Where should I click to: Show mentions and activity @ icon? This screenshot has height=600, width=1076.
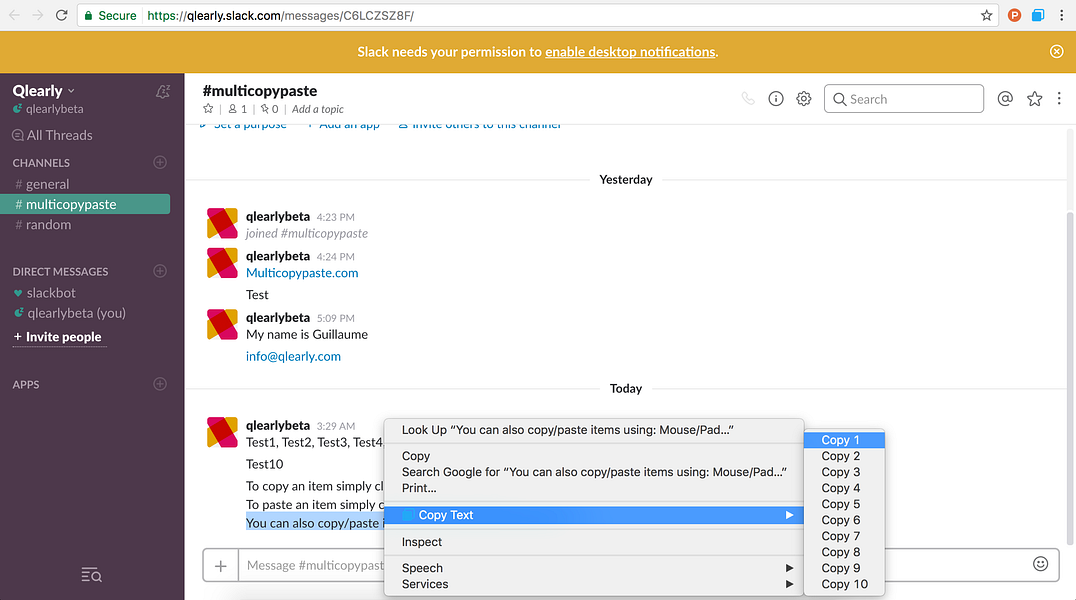[1005, 99]
